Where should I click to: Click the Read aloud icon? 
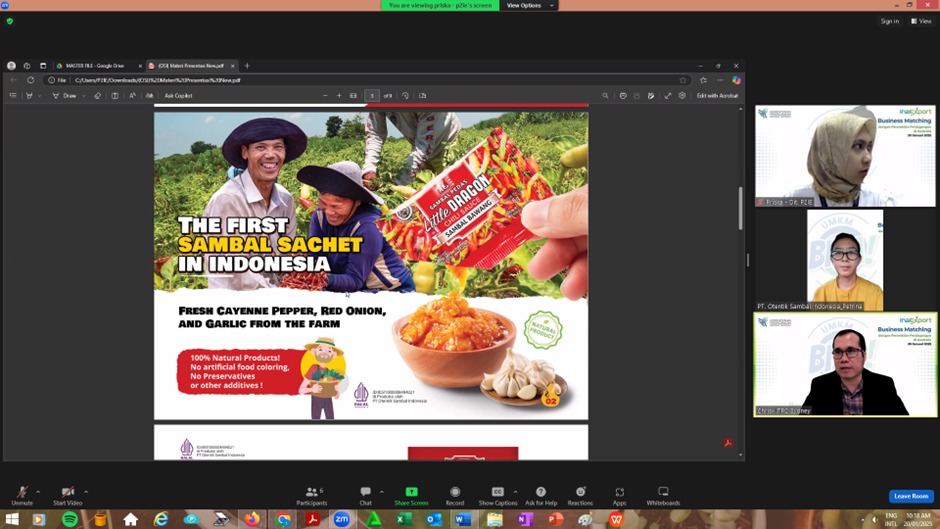click(132, 95)
